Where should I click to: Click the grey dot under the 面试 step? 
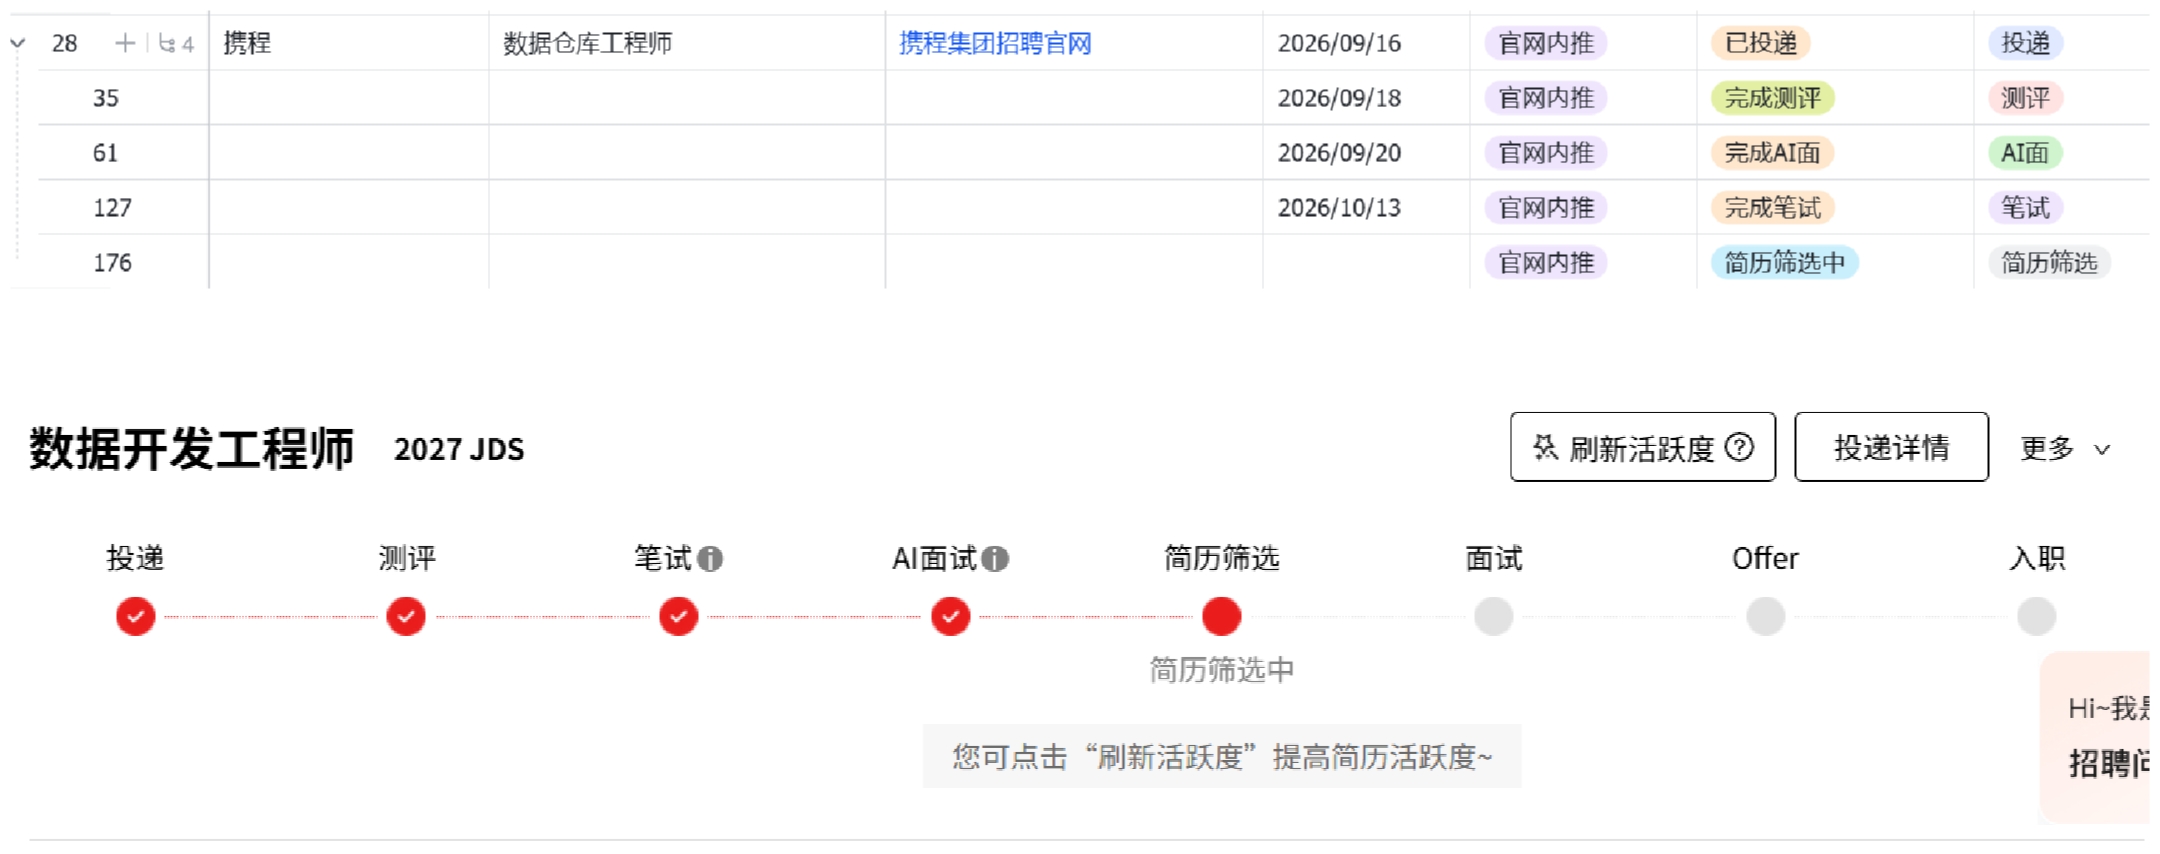[1494, 616]
